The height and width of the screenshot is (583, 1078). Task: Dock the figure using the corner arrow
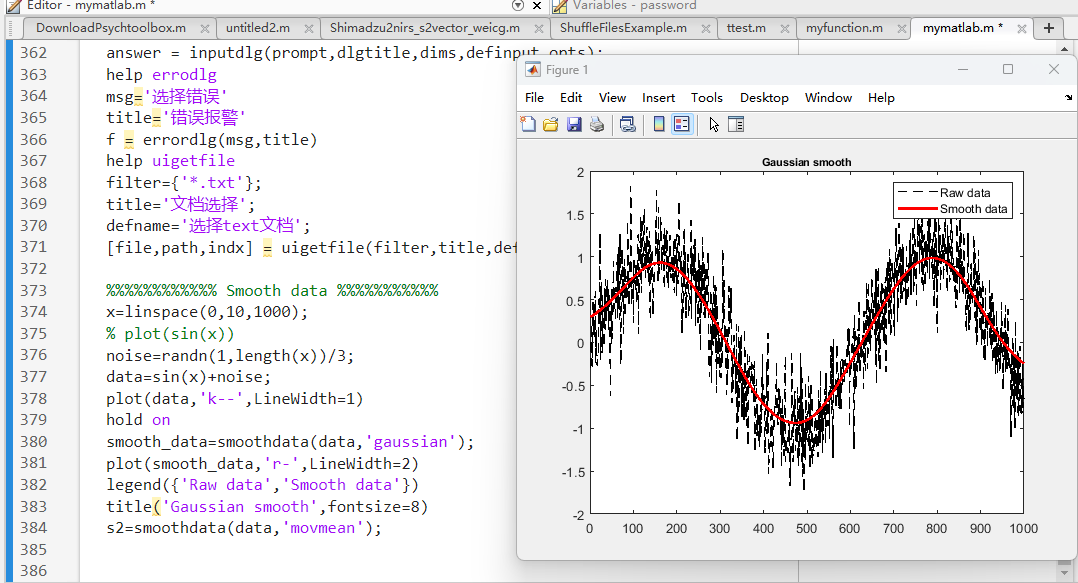pos(1068,98)
